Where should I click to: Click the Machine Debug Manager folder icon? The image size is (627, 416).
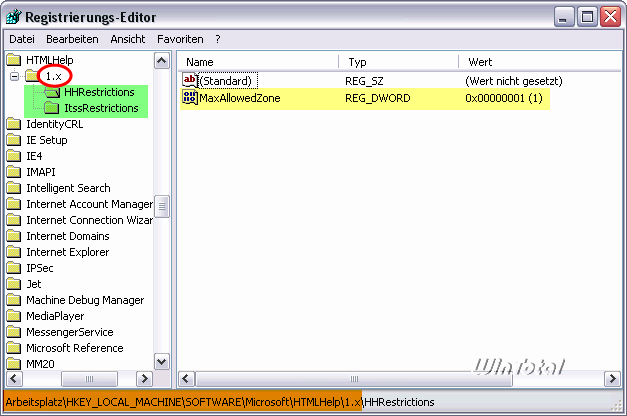(x=14, y=300)
